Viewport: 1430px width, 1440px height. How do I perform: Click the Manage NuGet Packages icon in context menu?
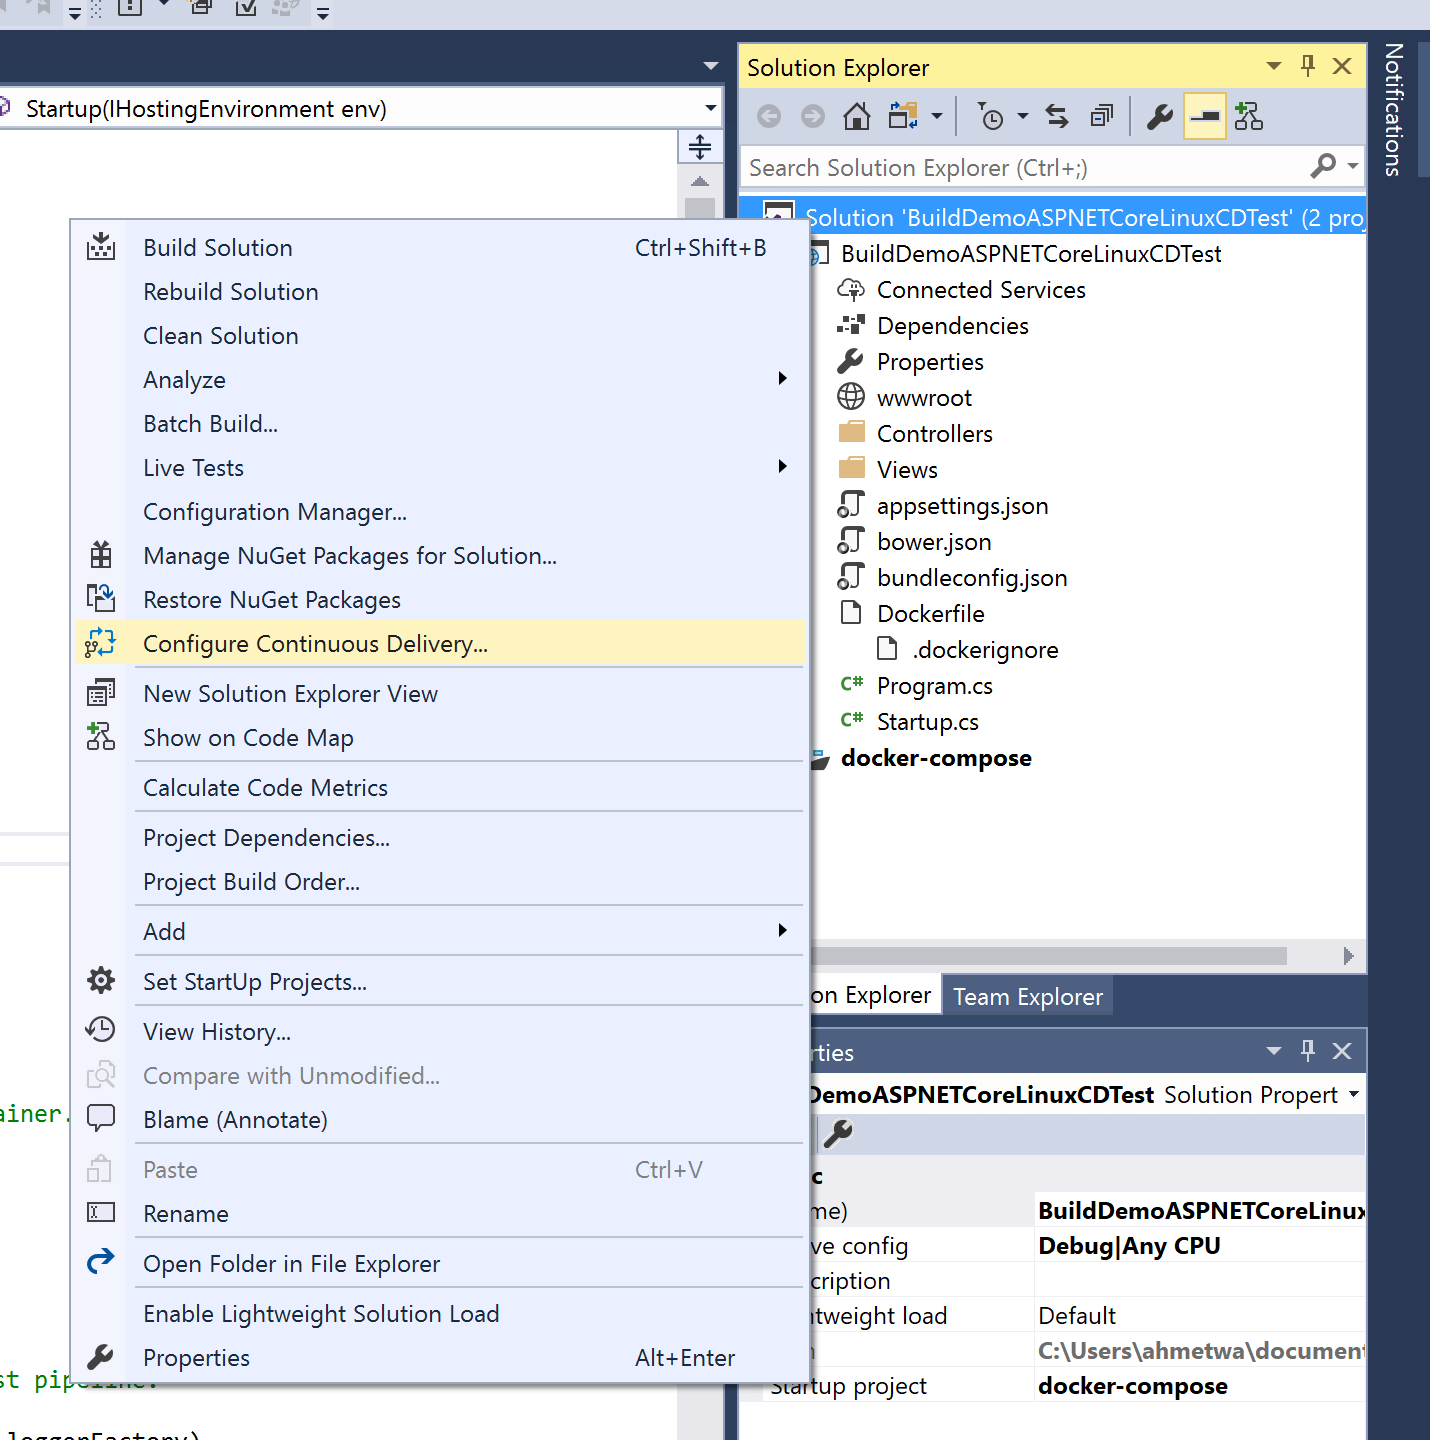tap(101, 555)
